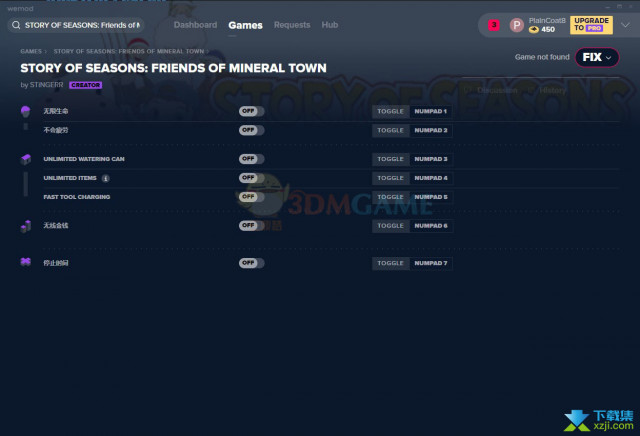Open the account menu chevron beside Upgrade
This screenshot has height=436, width=640.
pyautogui.click(x=625, y=25)
